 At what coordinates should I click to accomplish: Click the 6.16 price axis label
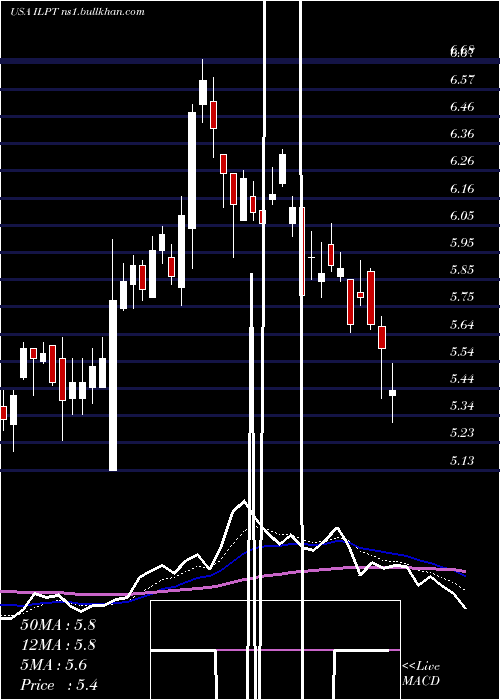coord(462,188)
